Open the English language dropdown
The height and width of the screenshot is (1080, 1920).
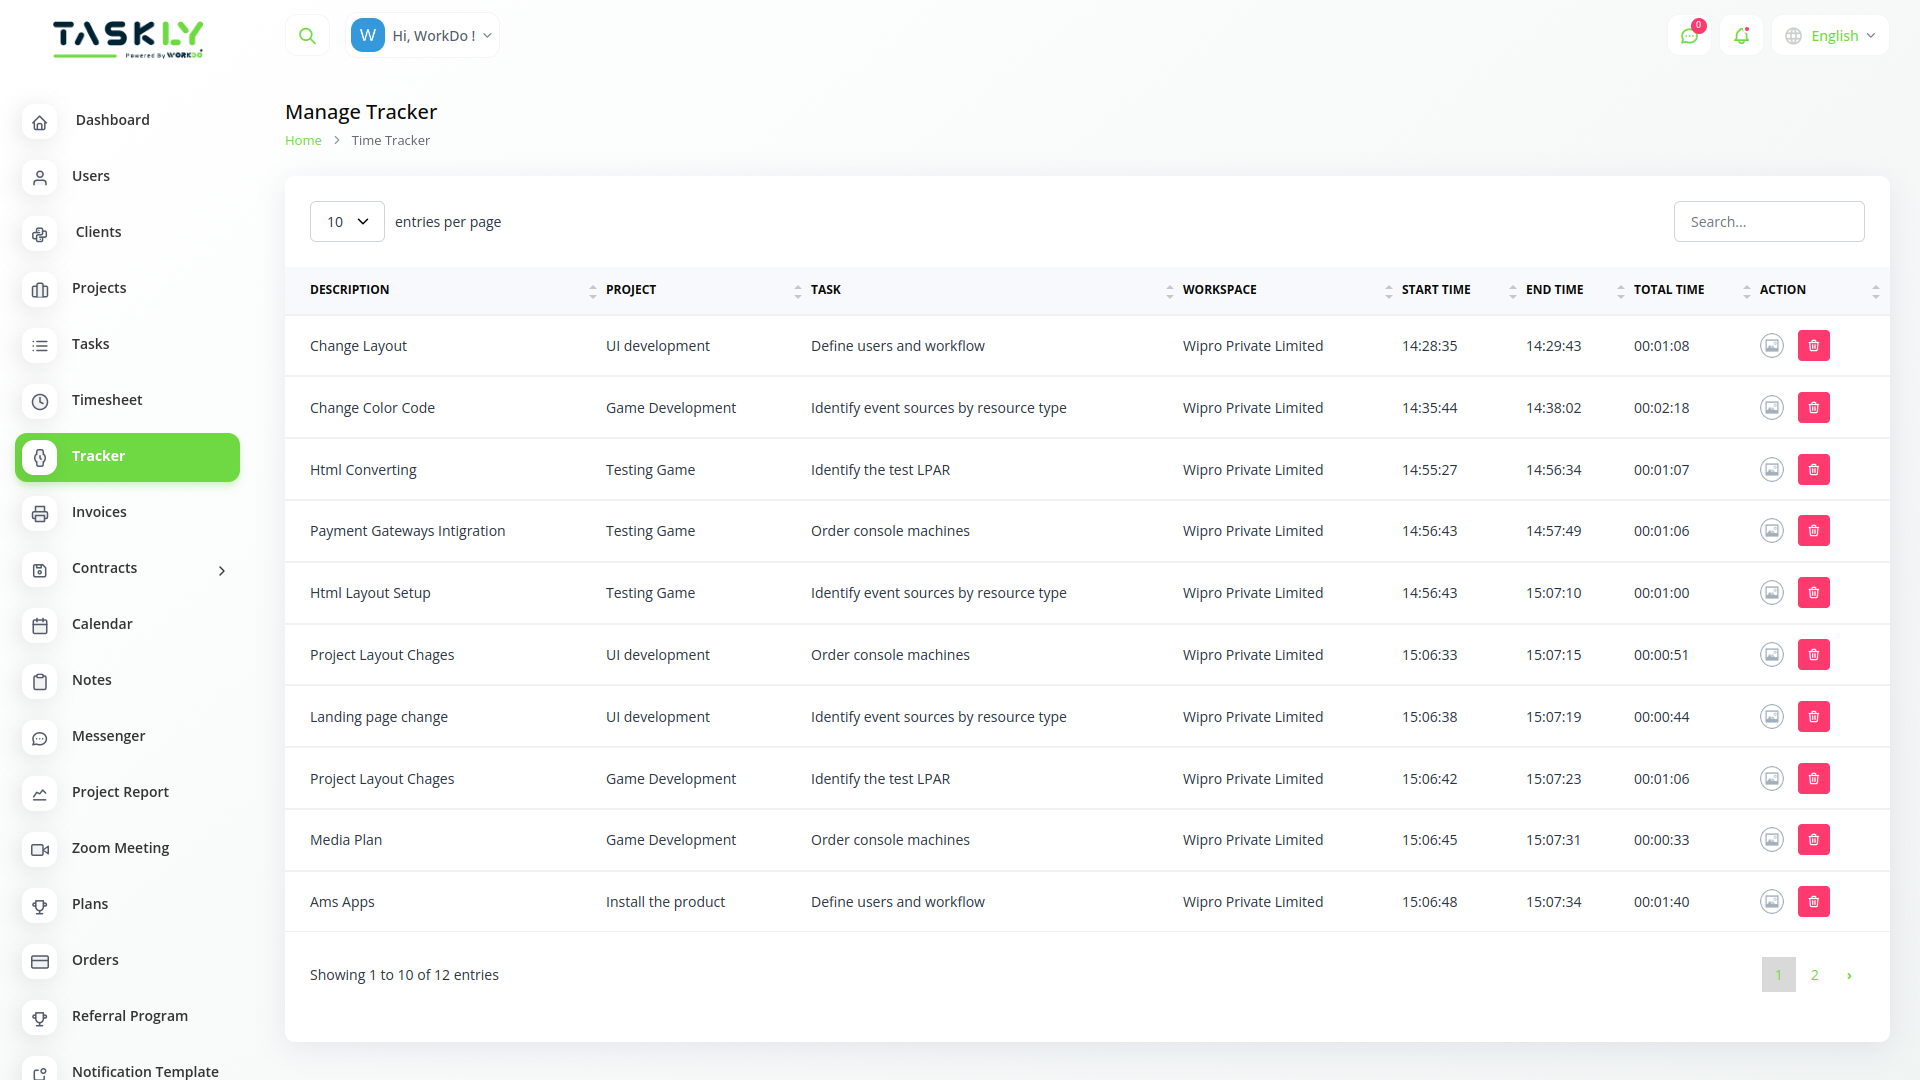[1829, 35]
